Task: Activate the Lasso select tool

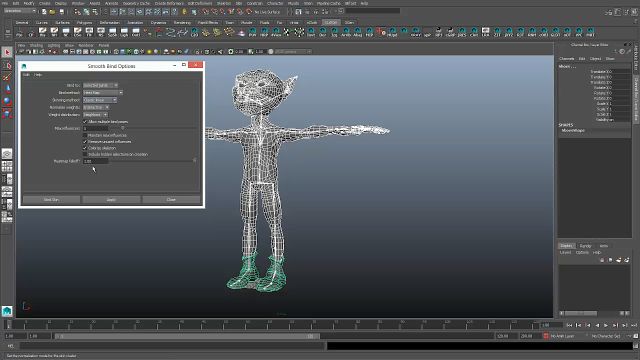Action: (7, 65)
